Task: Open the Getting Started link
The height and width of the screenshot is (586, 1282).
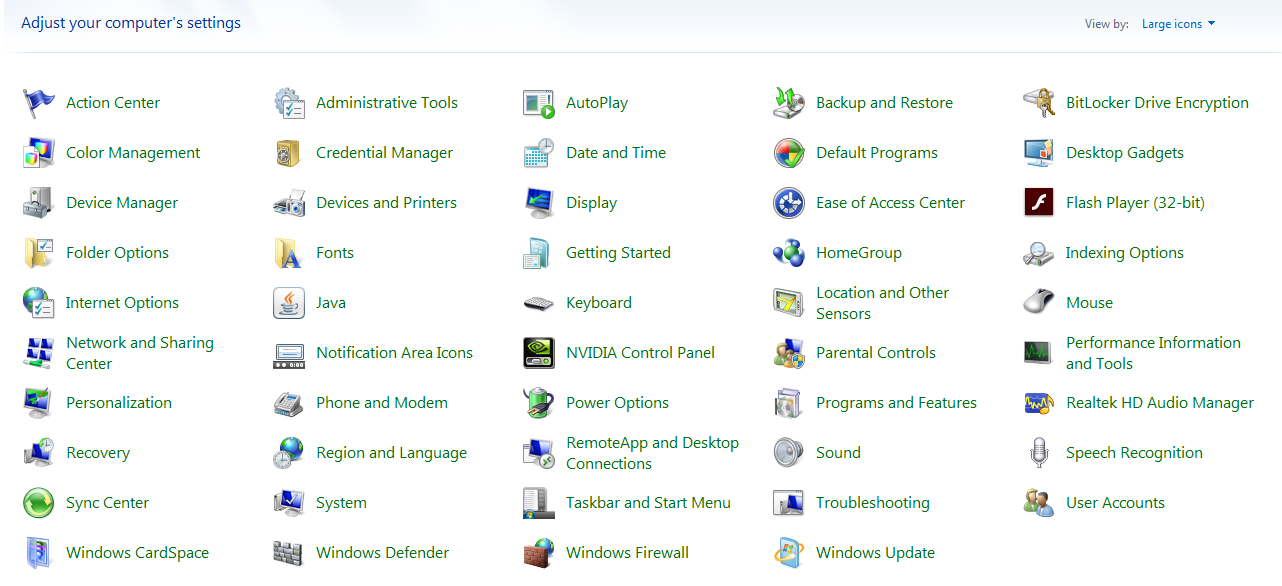Action: tap(618, 253)
